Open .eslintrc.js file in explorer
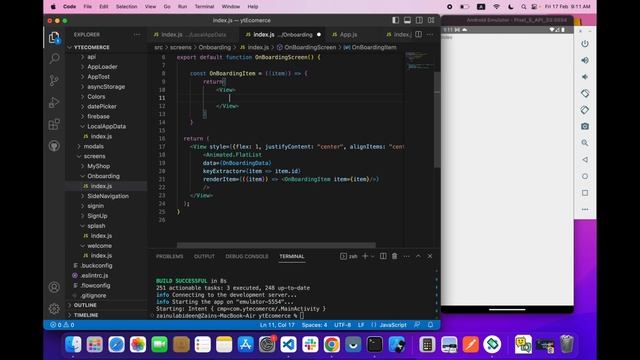Viewport: 640px width, 360px height. pos(94,276)
